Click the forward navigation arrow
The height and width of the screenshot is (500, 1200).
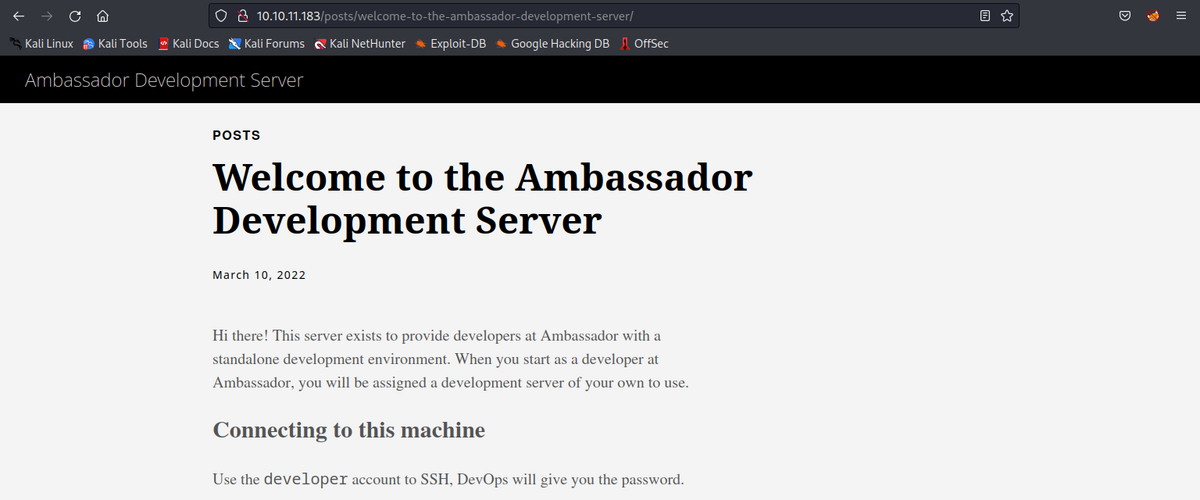click(46, 16)
